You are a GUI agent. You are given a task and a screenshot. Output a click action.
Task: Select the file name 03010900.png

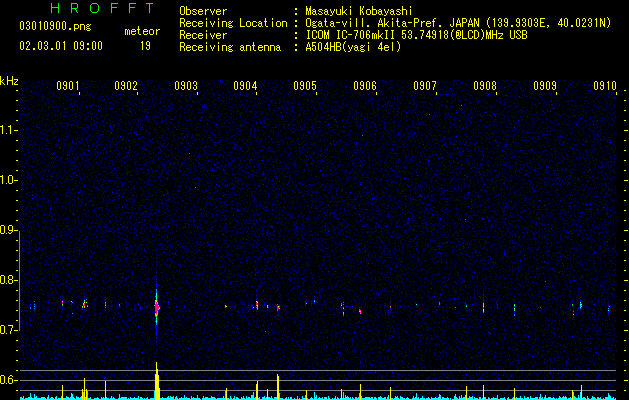pyautogui.click(x=55, y=26)
